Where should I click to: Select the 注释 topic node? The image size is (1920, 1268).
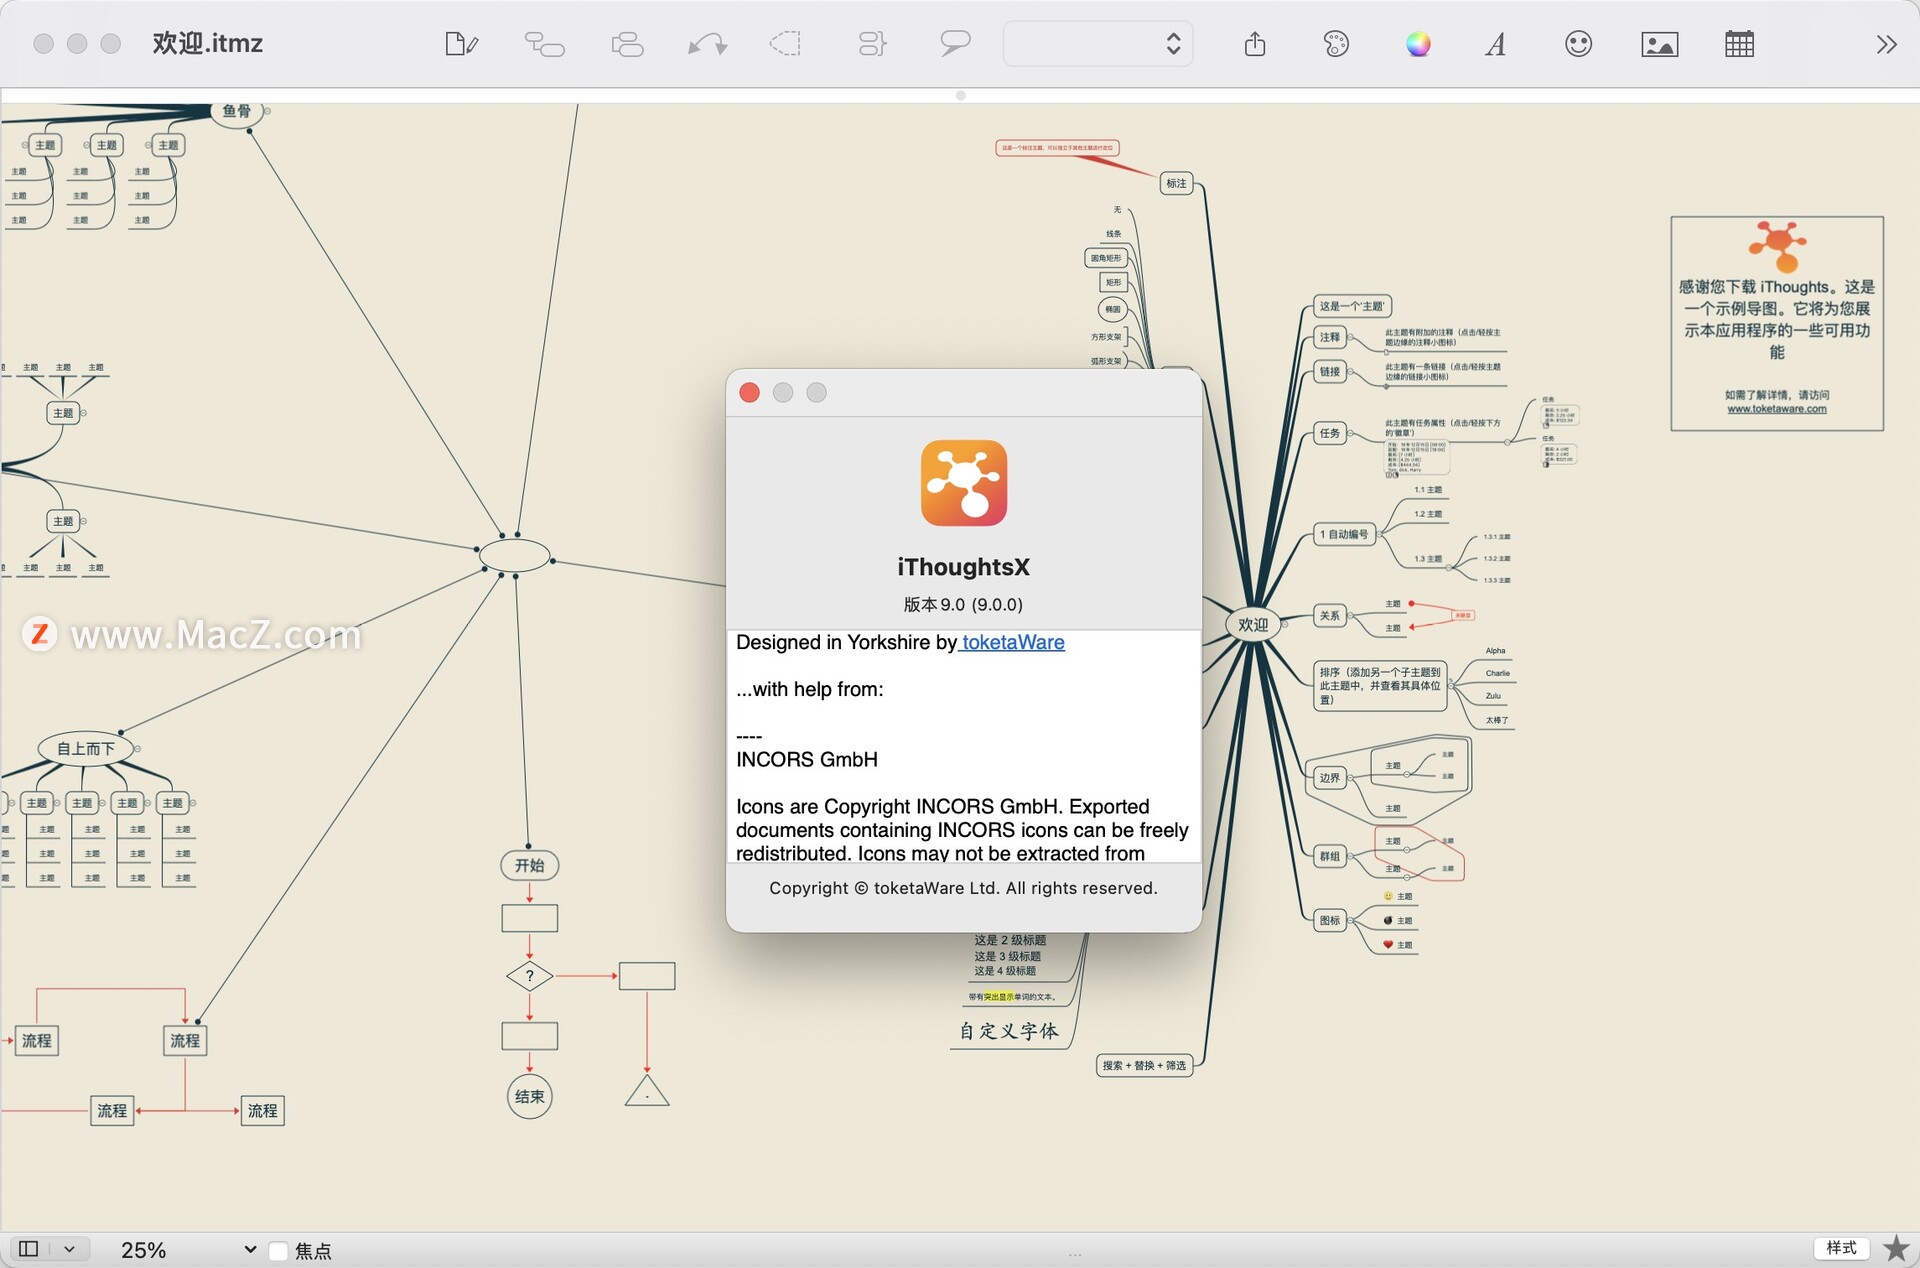(x=1329, y=337)
